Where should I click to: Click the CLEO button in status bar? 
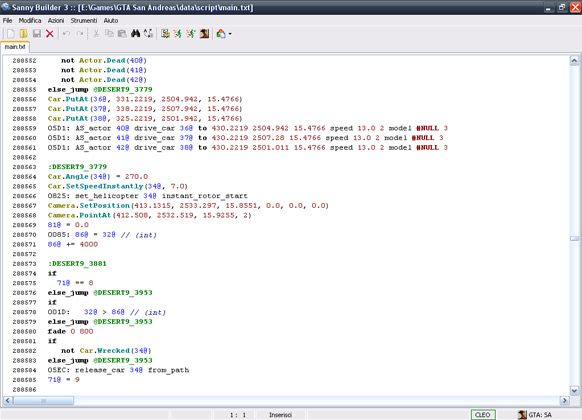(483, 415)
